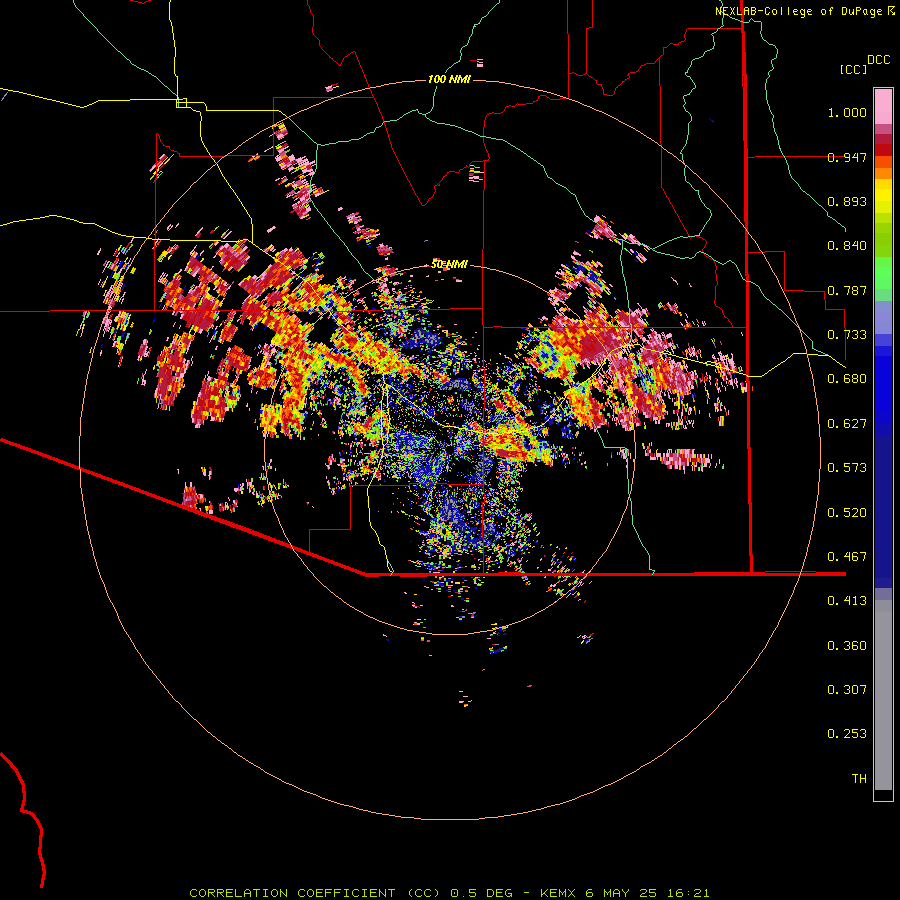Viewport: 900px width, 900px height.
Task: Select the 1.000 colorbar value label
Action: (x=847, y=112)
